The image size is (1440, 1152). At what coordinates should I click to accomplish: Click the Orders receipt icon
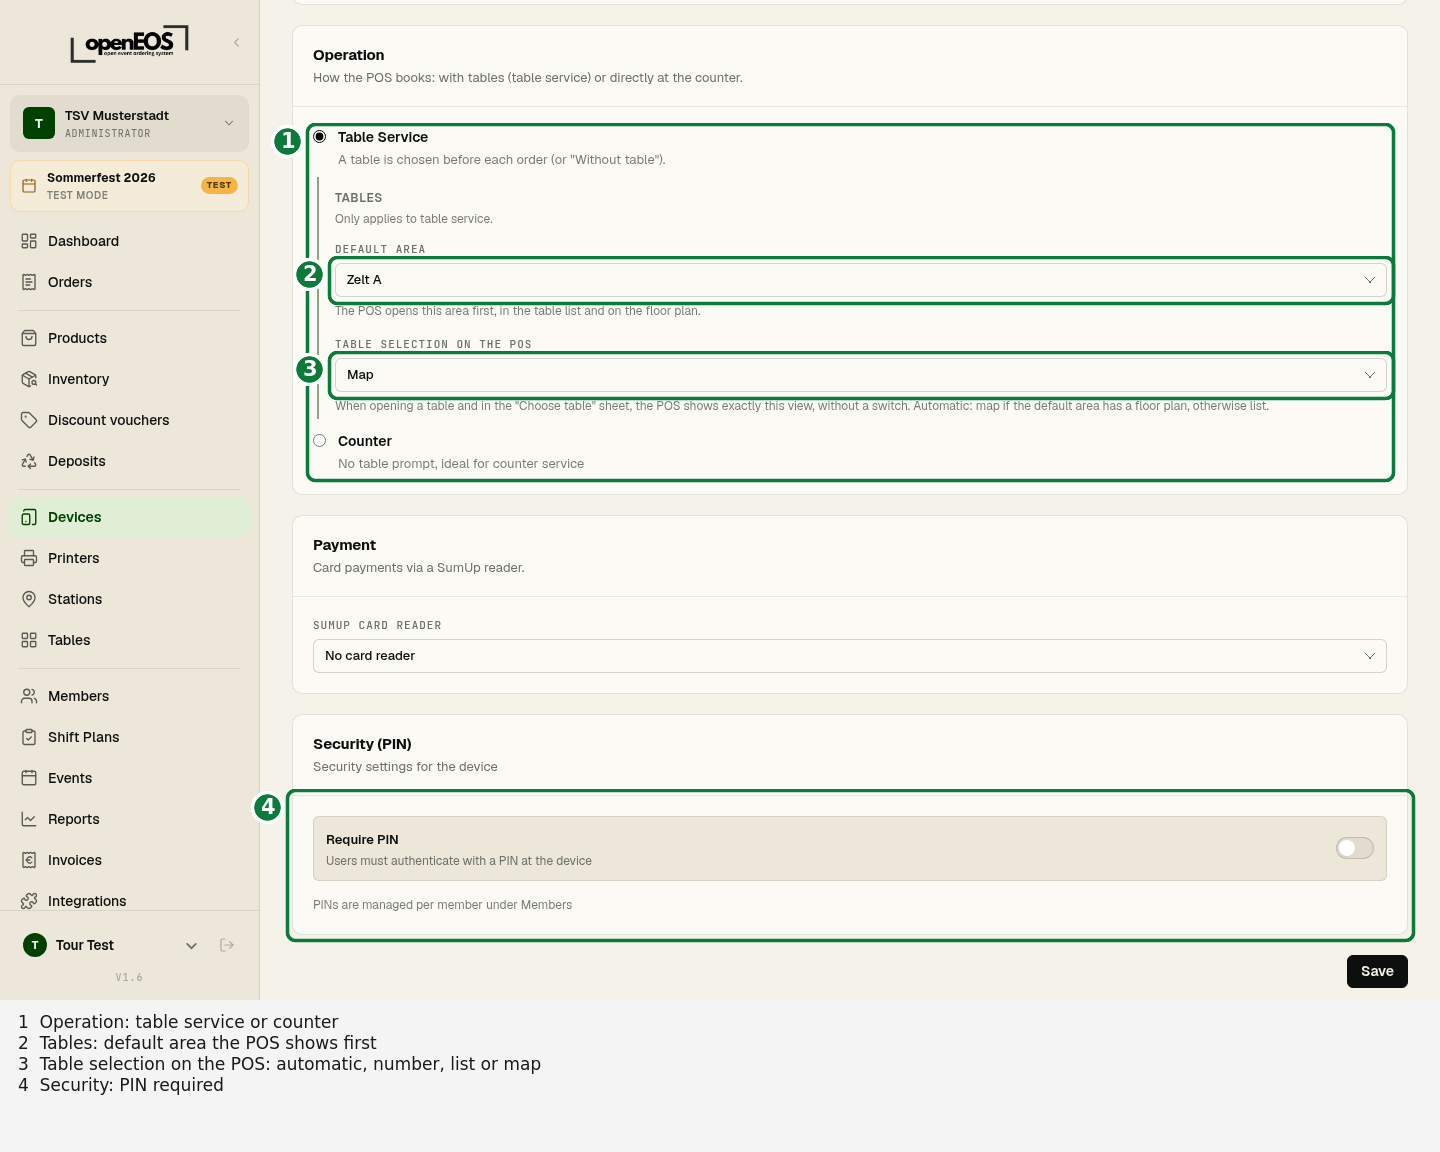point(29,282)
